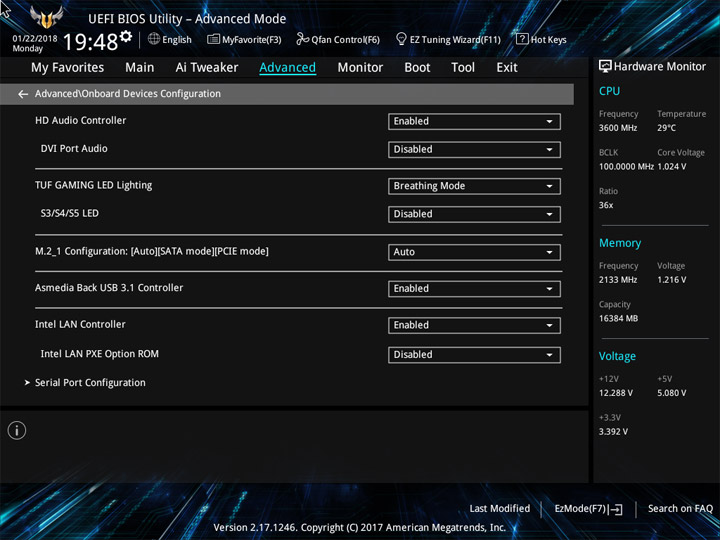Click +3.3V value 3.392 V
The width and height of the screenshot is (720, 540).
tap(613, 432)
